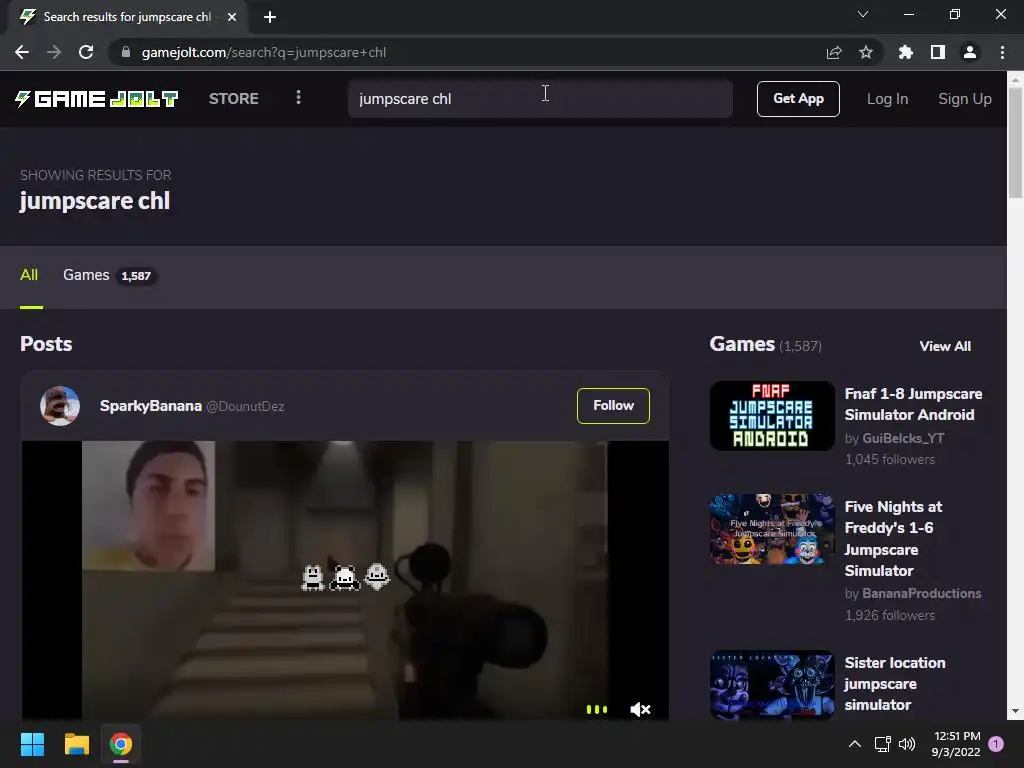Open a new Chrome tab
Screen dimensions: 1024x768
(x=270, y=17)
